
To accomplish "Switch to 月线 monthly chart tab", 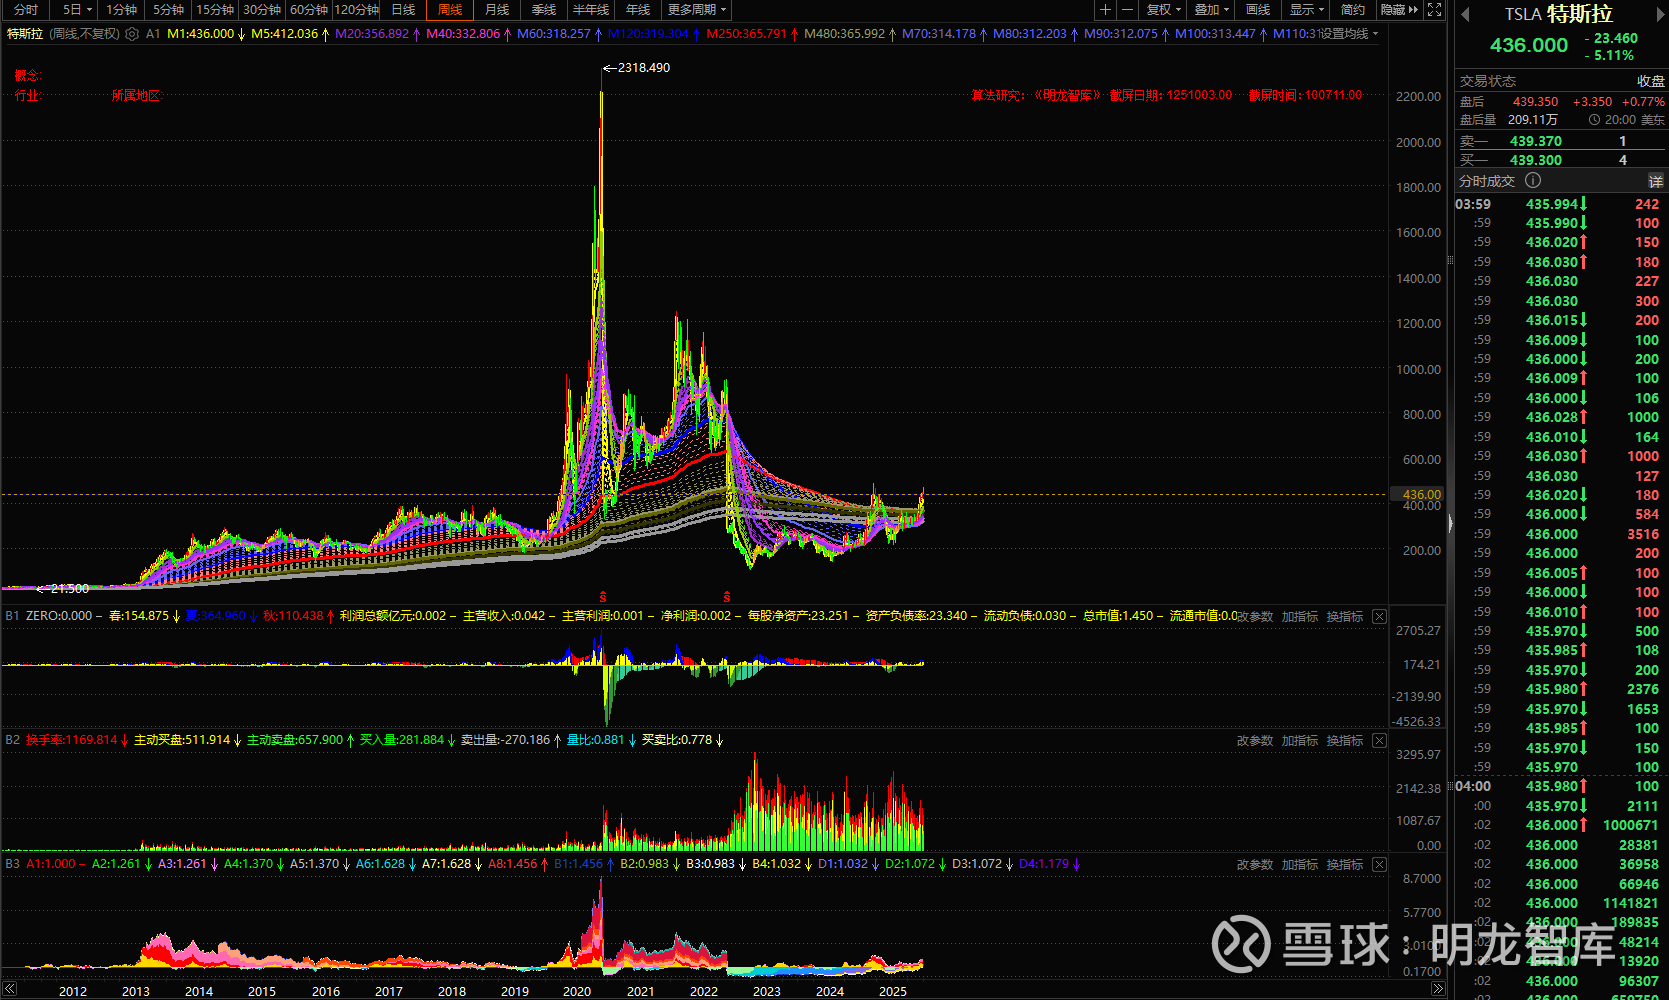I will [497, 10].
